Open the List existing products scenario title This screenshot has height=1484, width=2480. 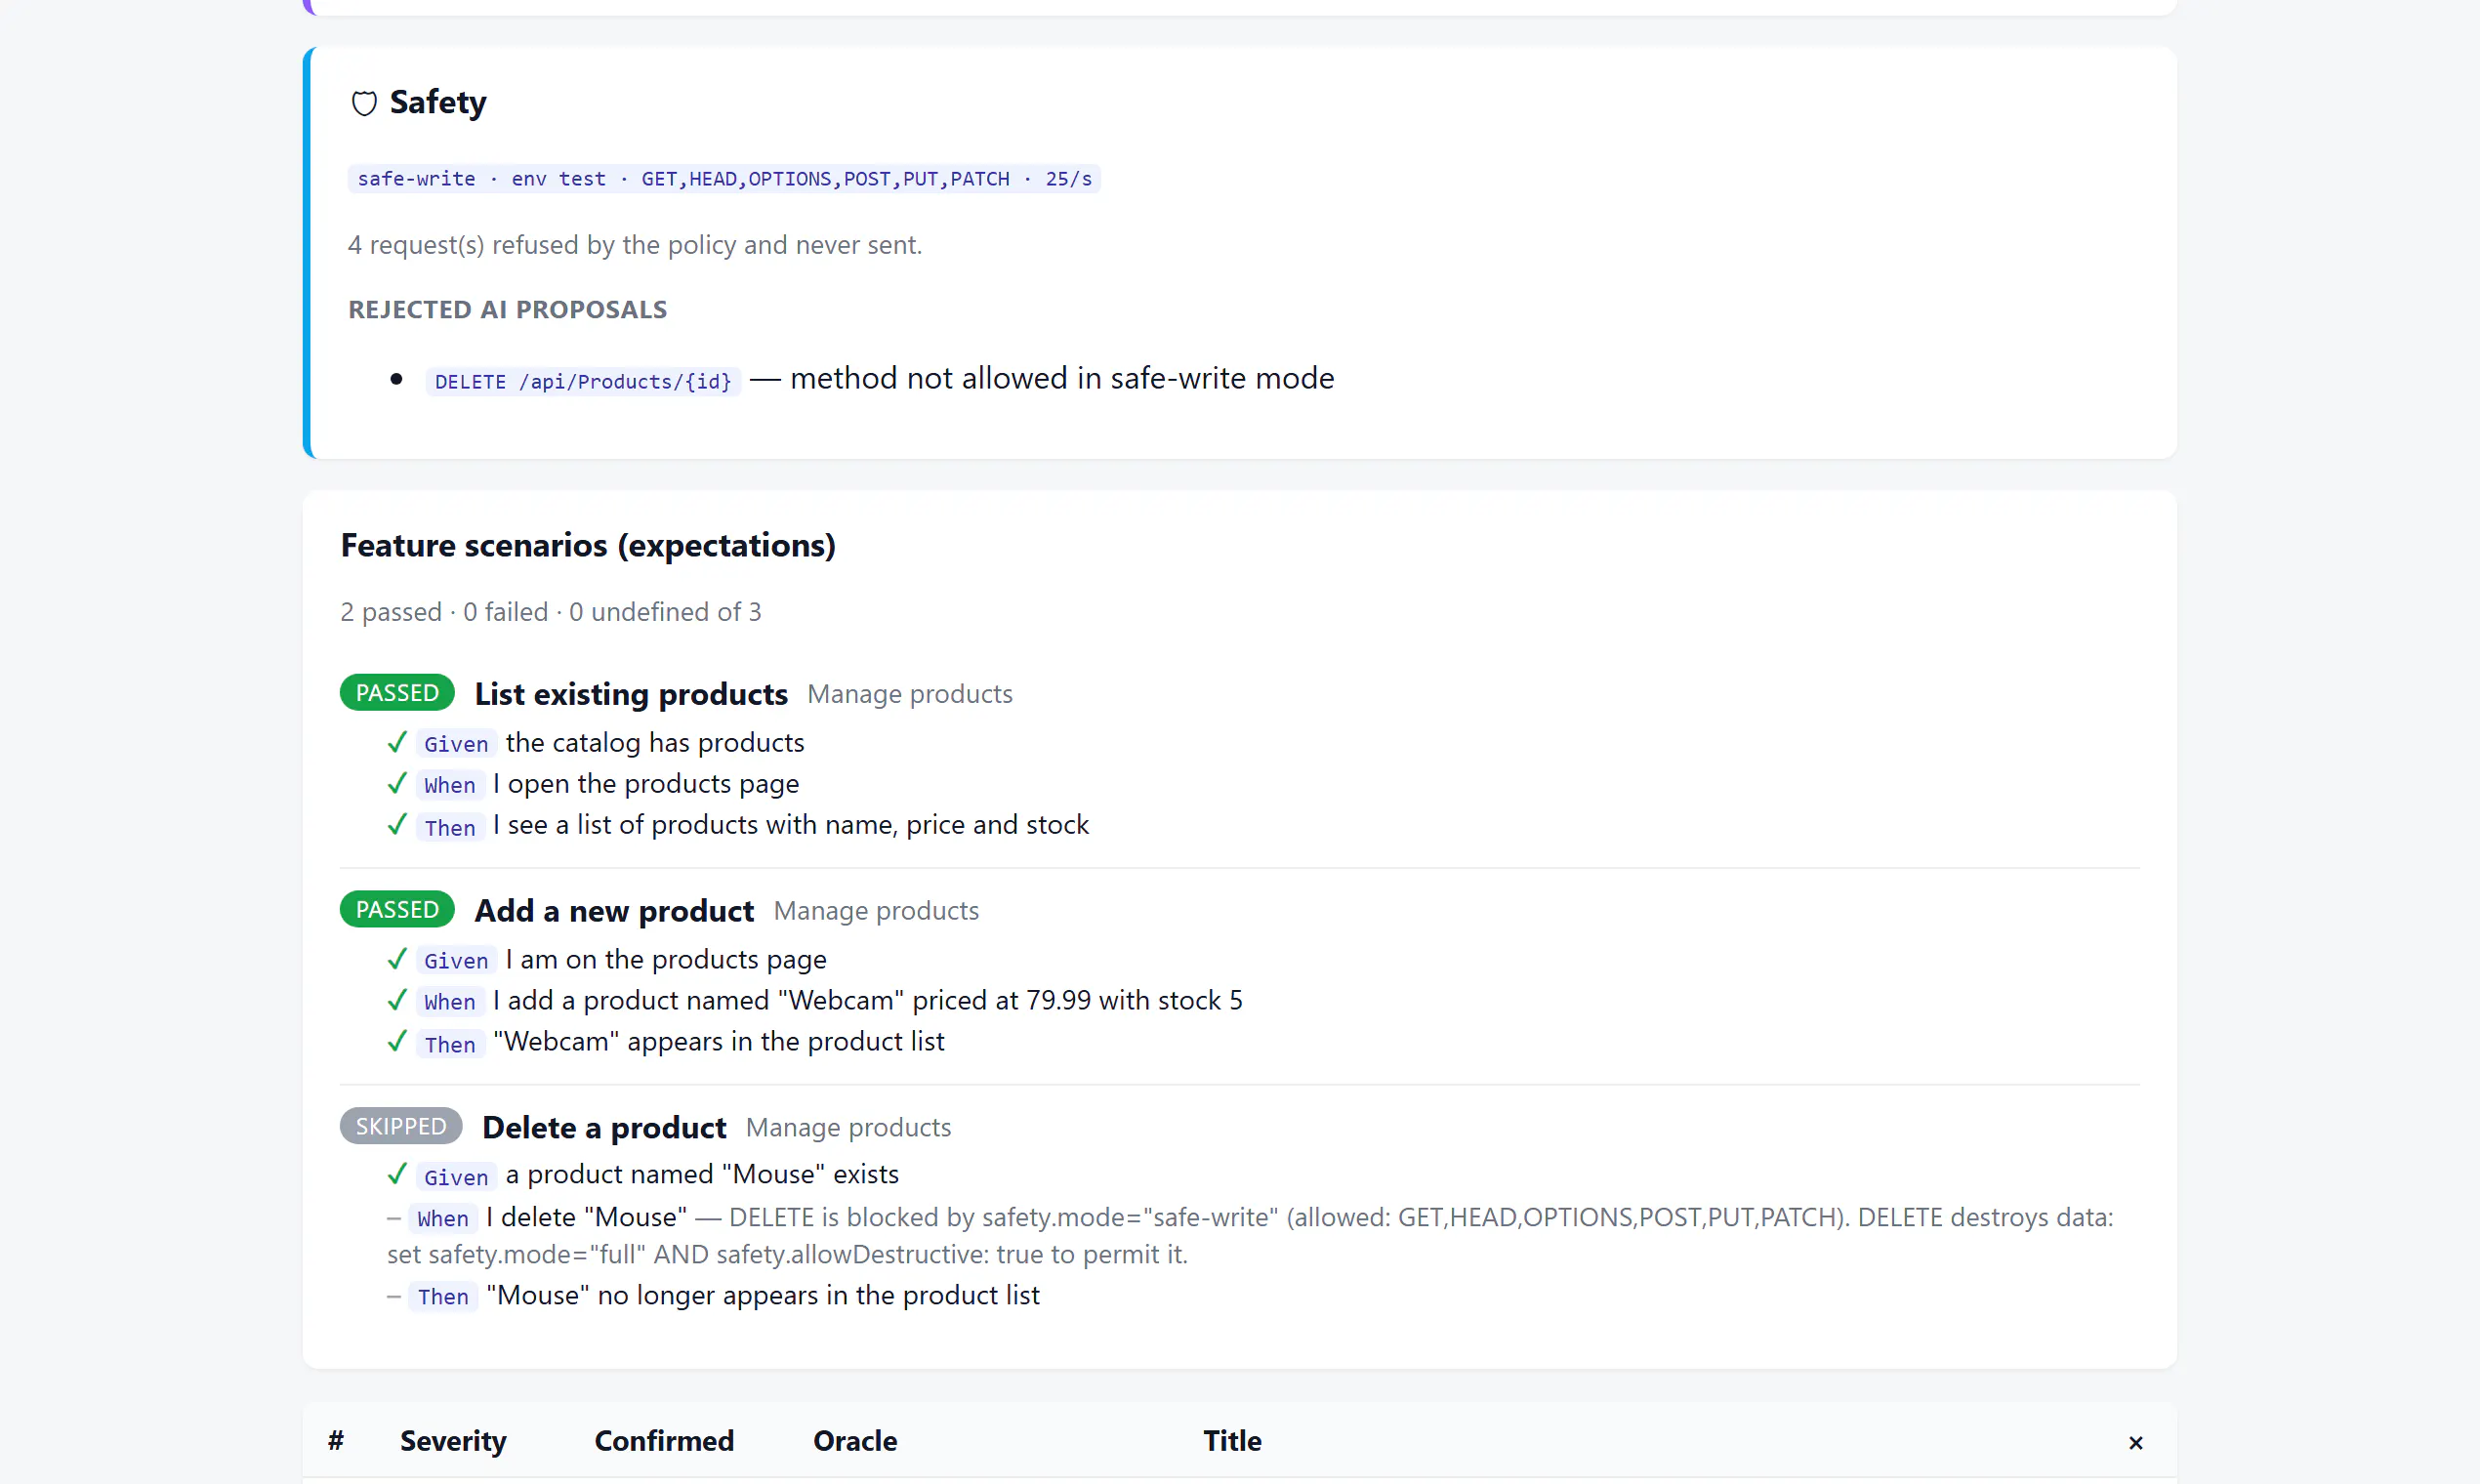[631, 694]
